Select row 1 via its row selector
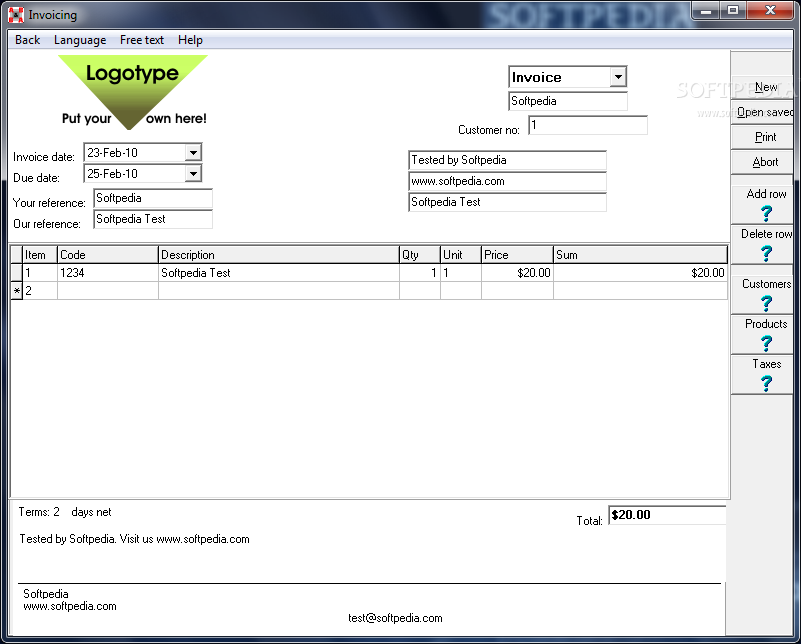801x644 pixels. coord(16,273)
